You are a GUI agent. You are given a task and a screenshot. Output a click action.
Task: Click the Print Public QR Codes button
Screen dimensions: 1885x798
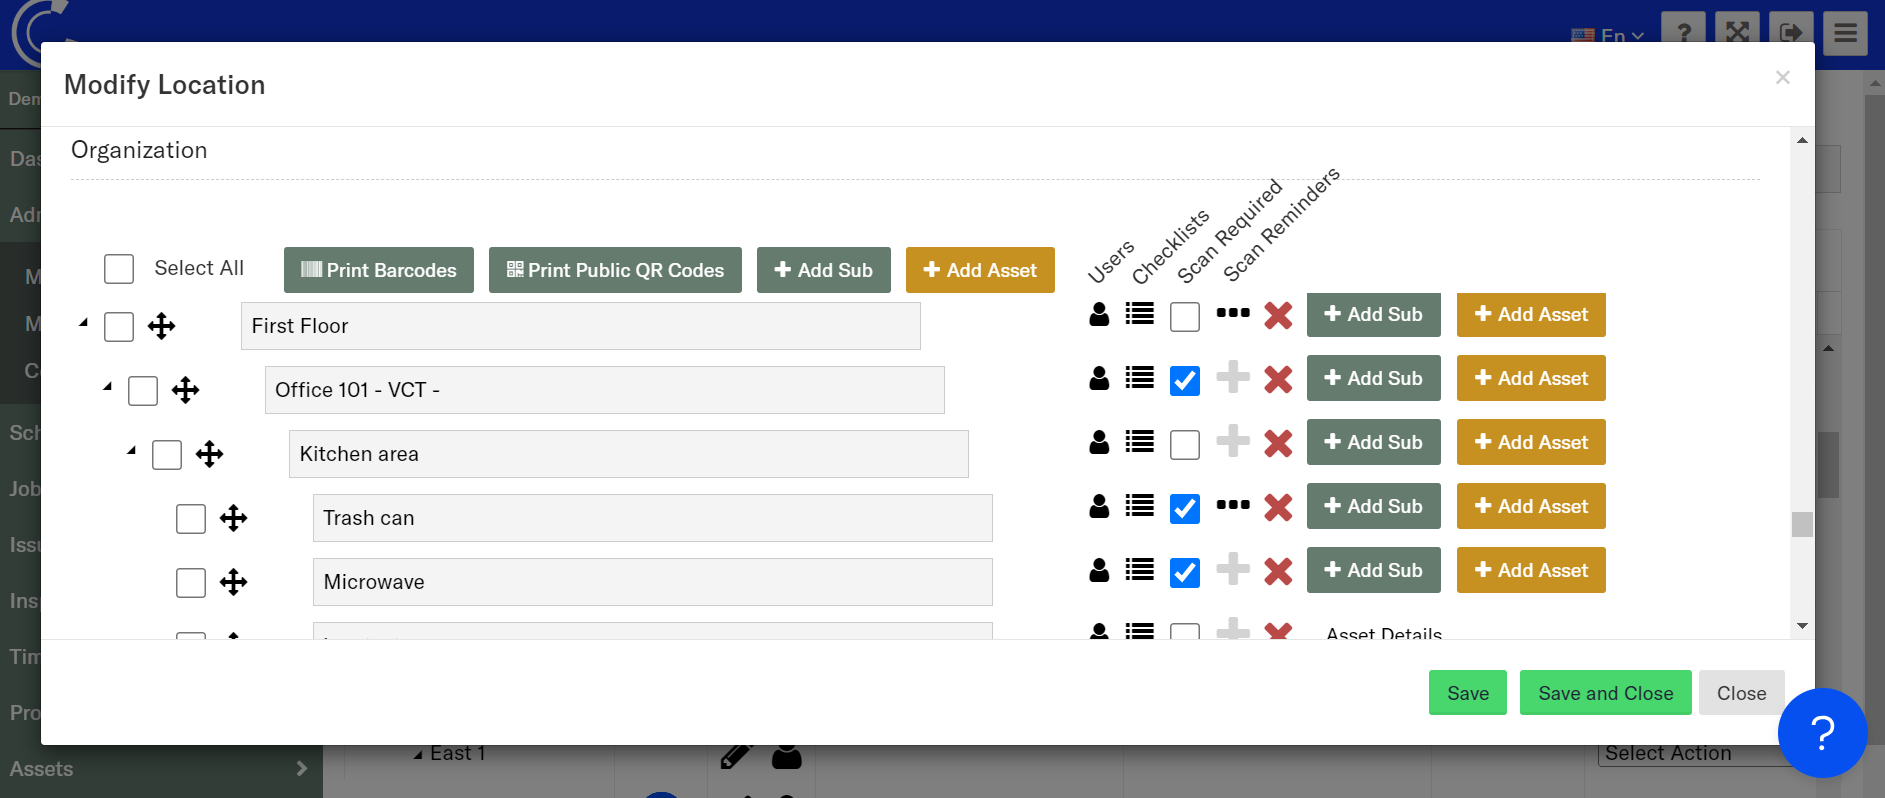pyautogui.click(x=615, y=270)
